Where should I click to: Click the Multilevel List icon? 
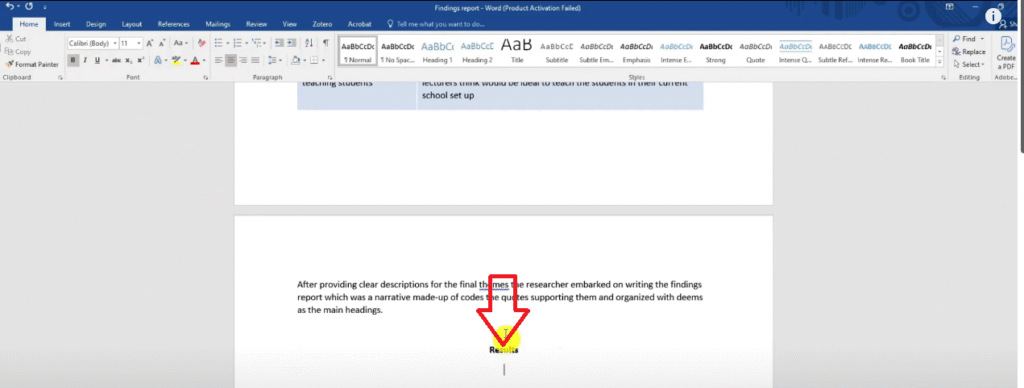point(257,43)
